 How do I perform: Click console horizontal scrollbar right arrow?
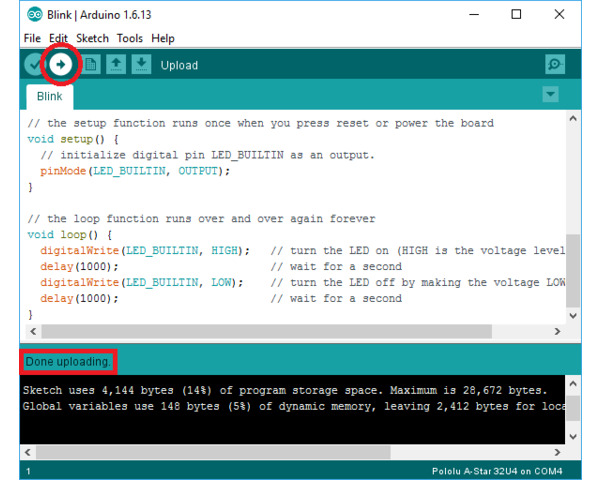[557, 452]
